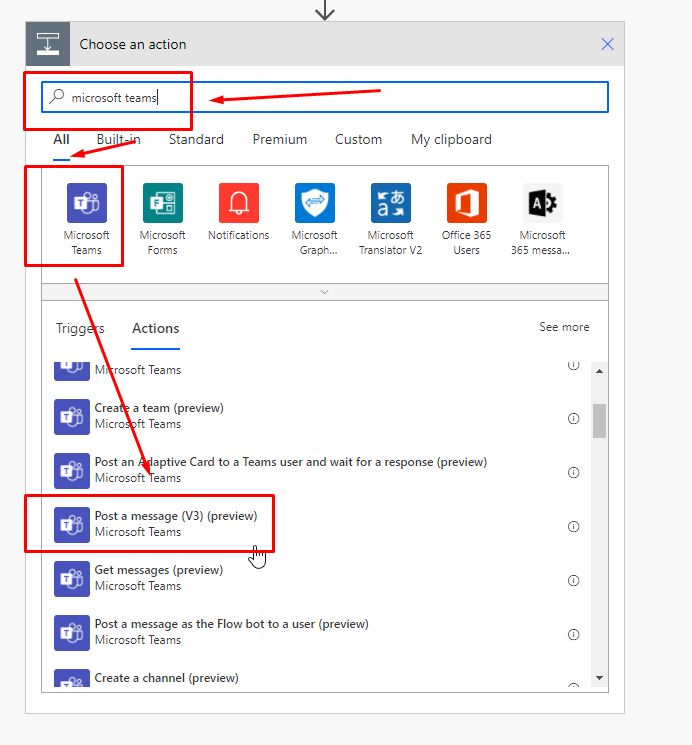The height and width of the screenshot is (745, 692).
Task: Click the search magnifier icon
Action: (x=57, y=96)
